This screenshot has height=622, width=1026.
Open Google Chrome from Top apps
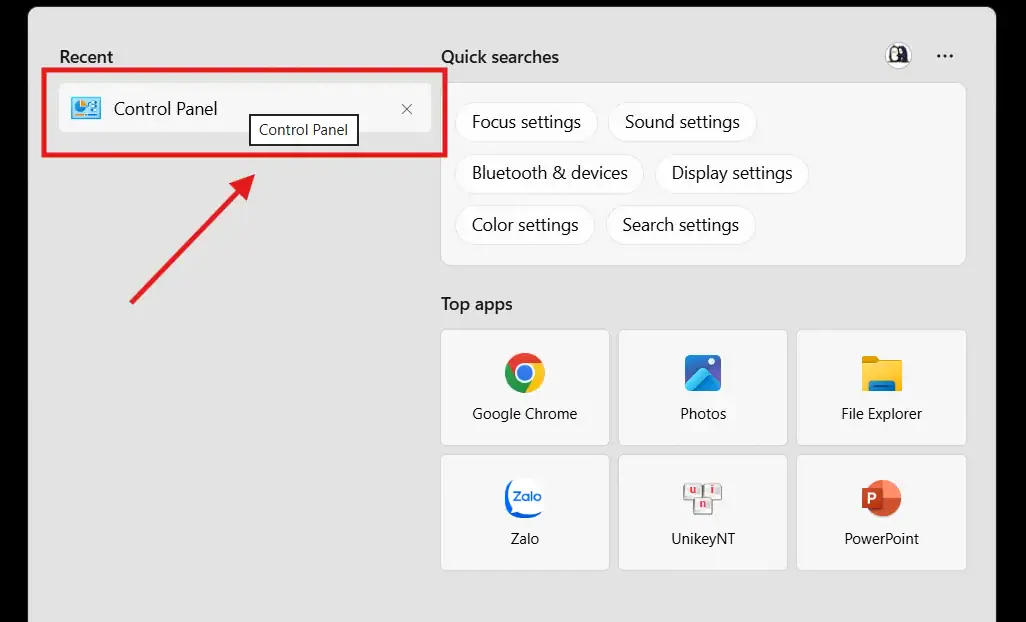coord(524,387)
